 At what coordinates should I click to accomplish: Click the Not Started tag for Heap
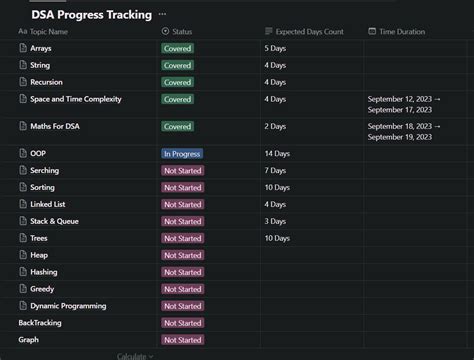(183, 255)
